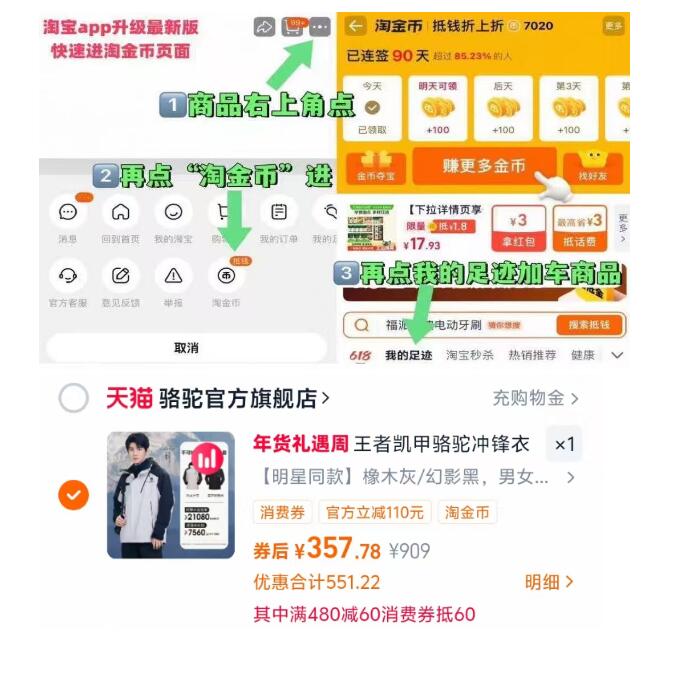This screenshot has height=674, width=680.
Task: Open the product variant selector 橡木灰/幻影黑
Action: click(x=418, y=477)
